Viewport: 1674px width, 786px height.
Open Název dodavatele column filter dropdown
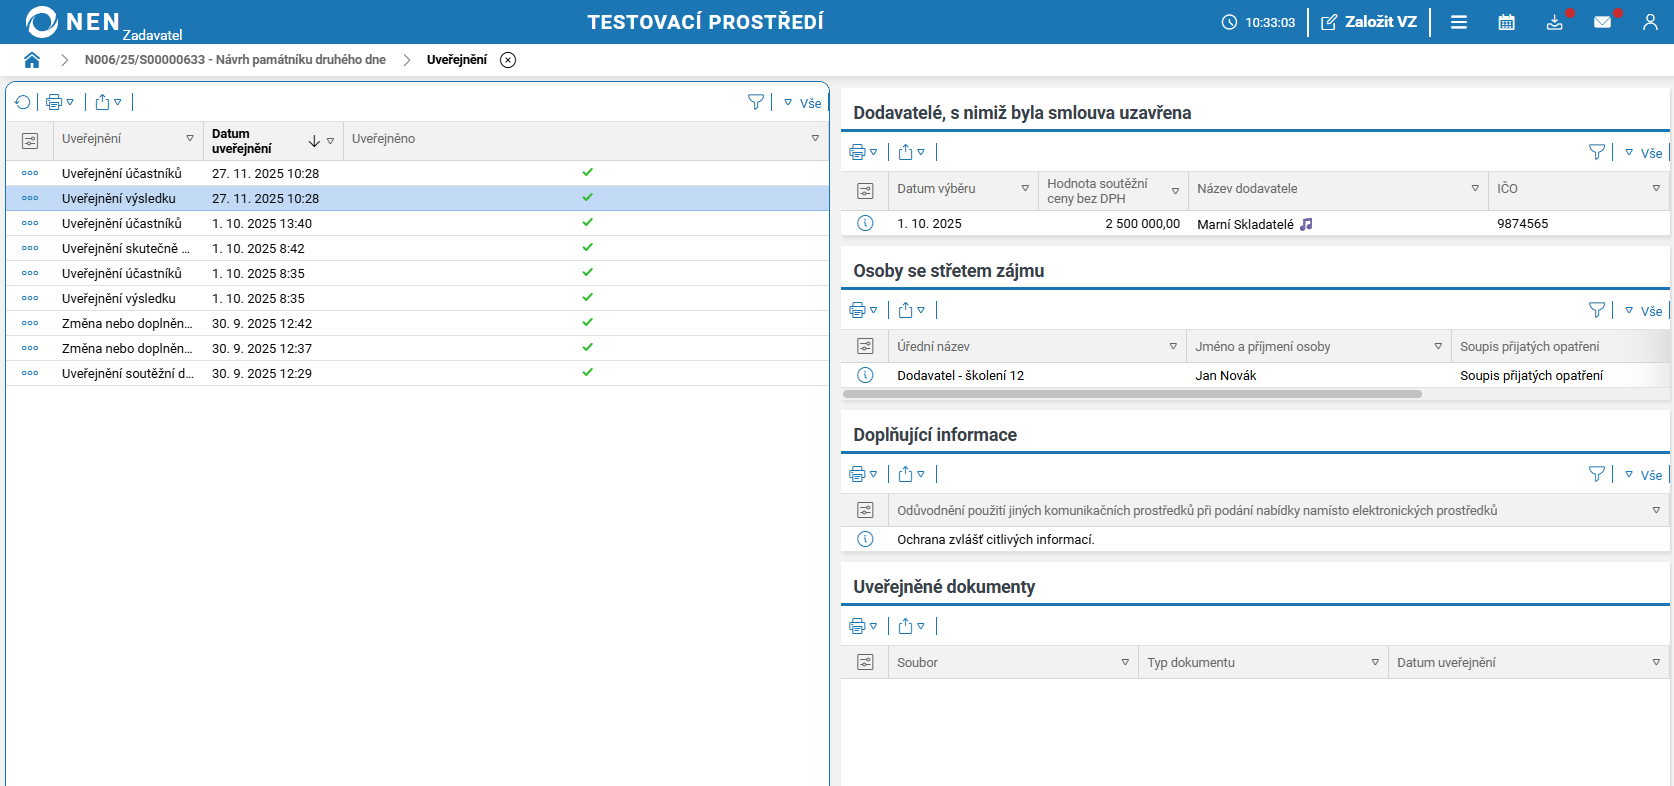[x=1475, y=188]
